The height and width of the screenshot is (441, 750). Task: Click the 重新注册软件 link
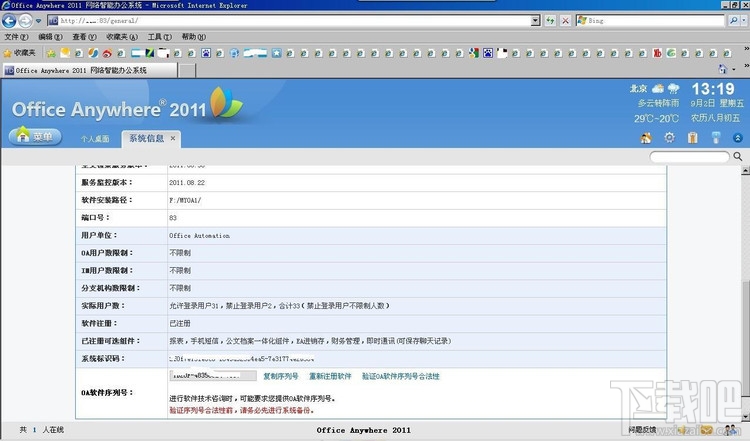click(330, 376)
